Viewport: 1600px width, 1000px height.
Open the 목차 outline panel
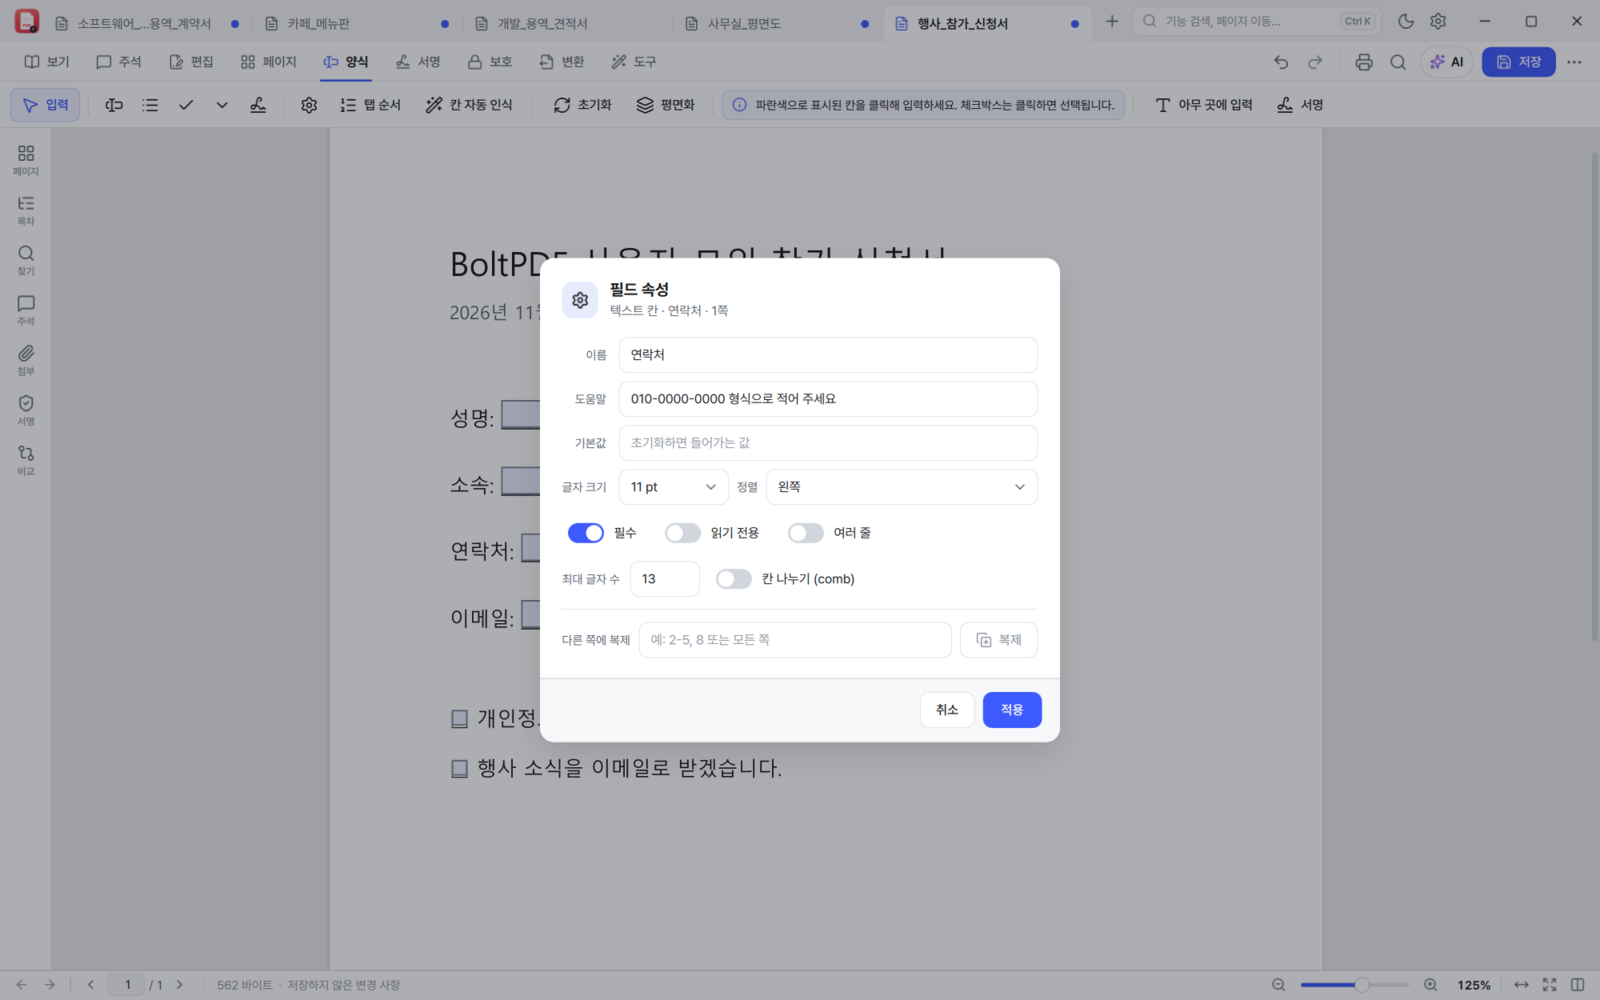pyautogui.click(x=26, y=209)
